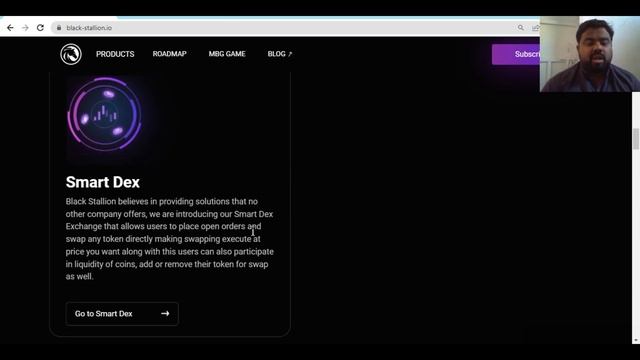Open the BLOG external link
Viewport: 640px width, 360px height.
point(280,54)
